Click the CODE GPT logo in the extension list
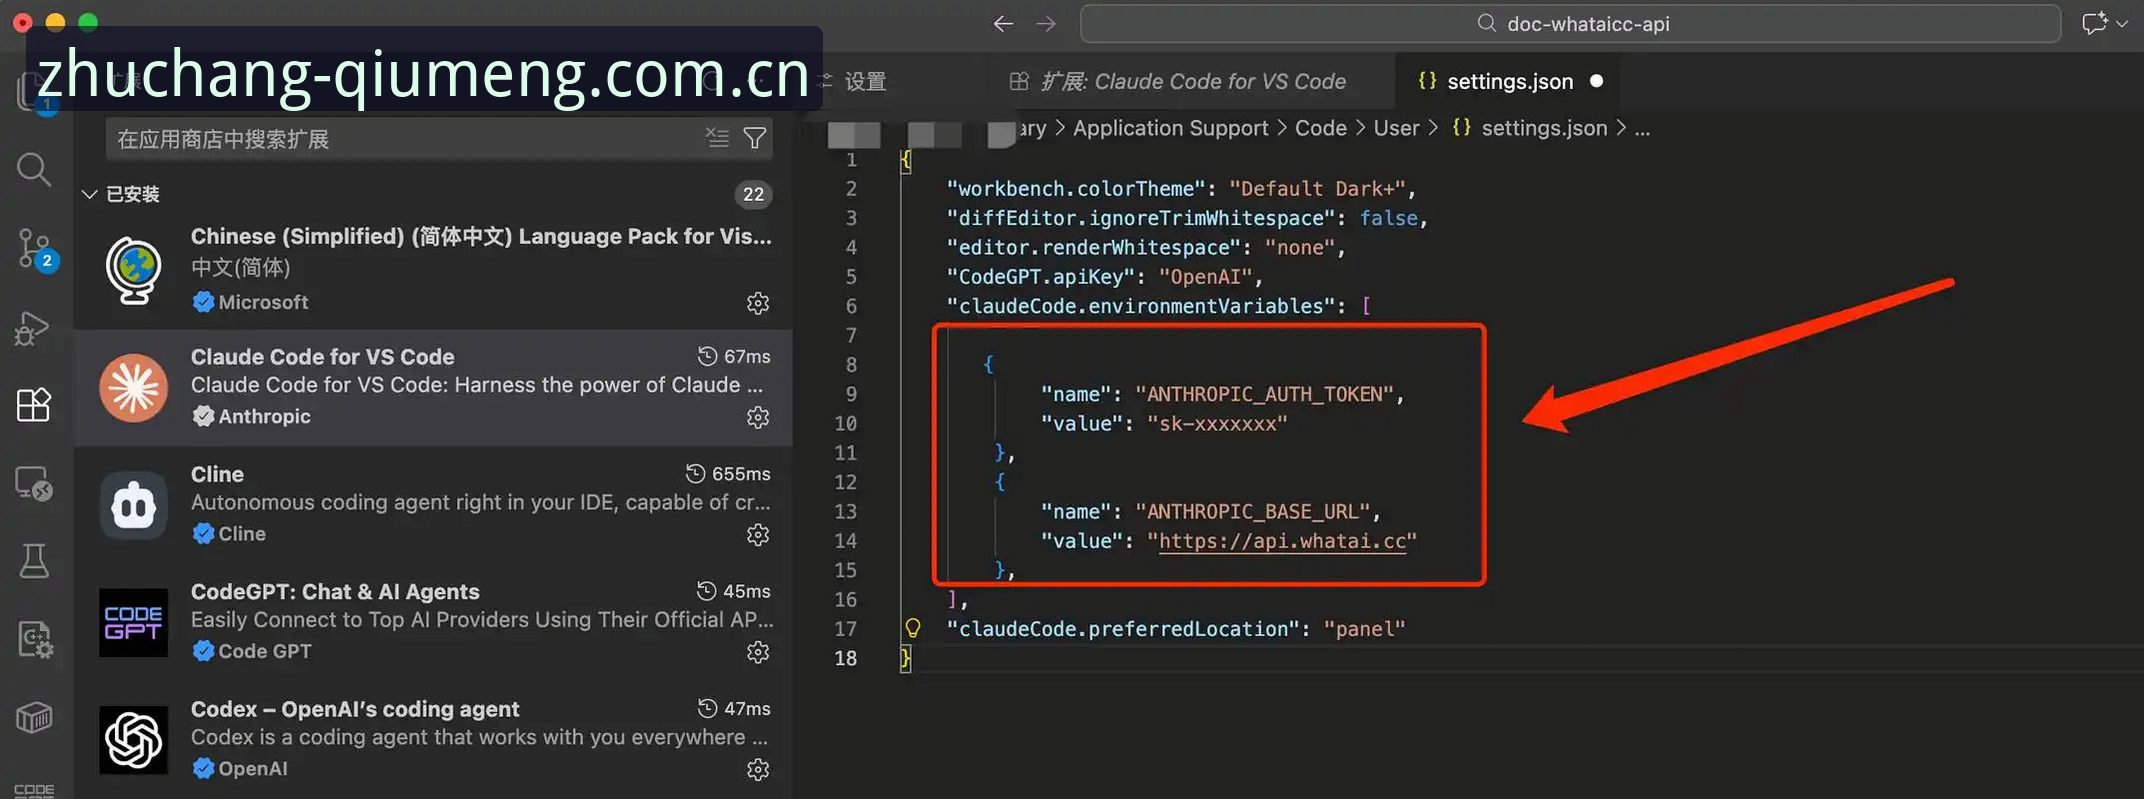 (134, 622)
